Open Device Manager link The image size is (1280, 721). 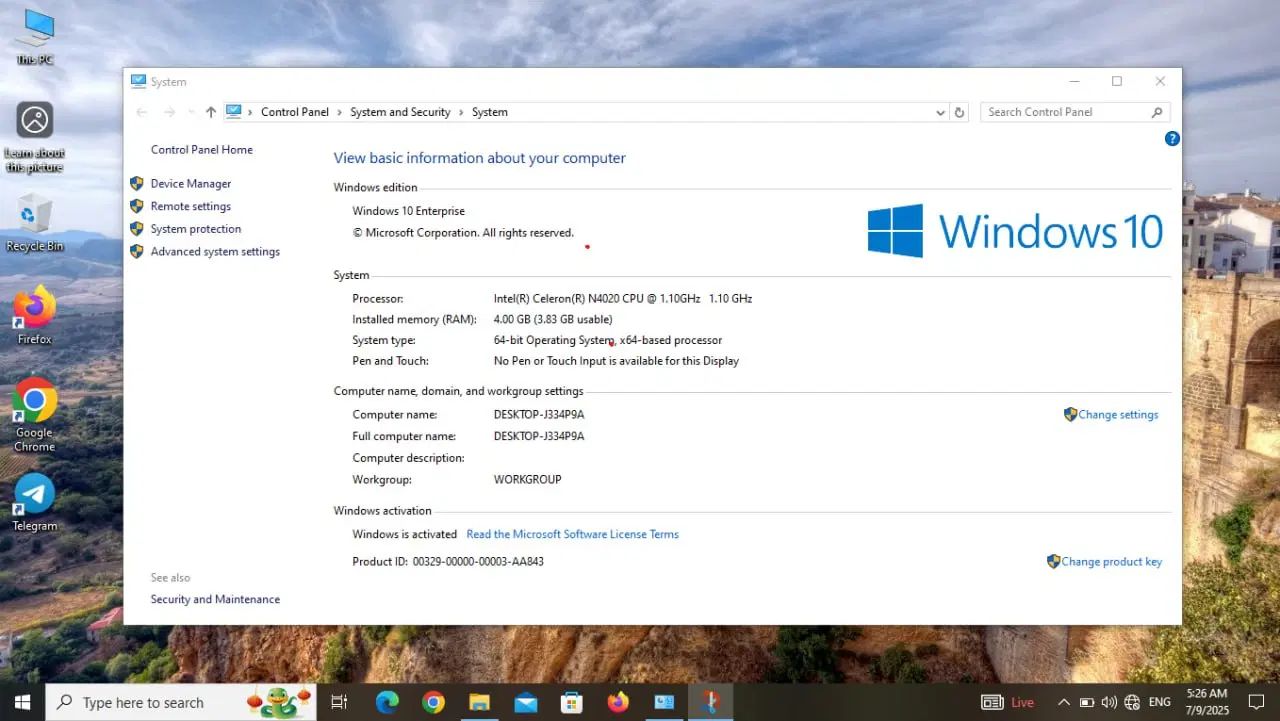(x=190, y=184)
